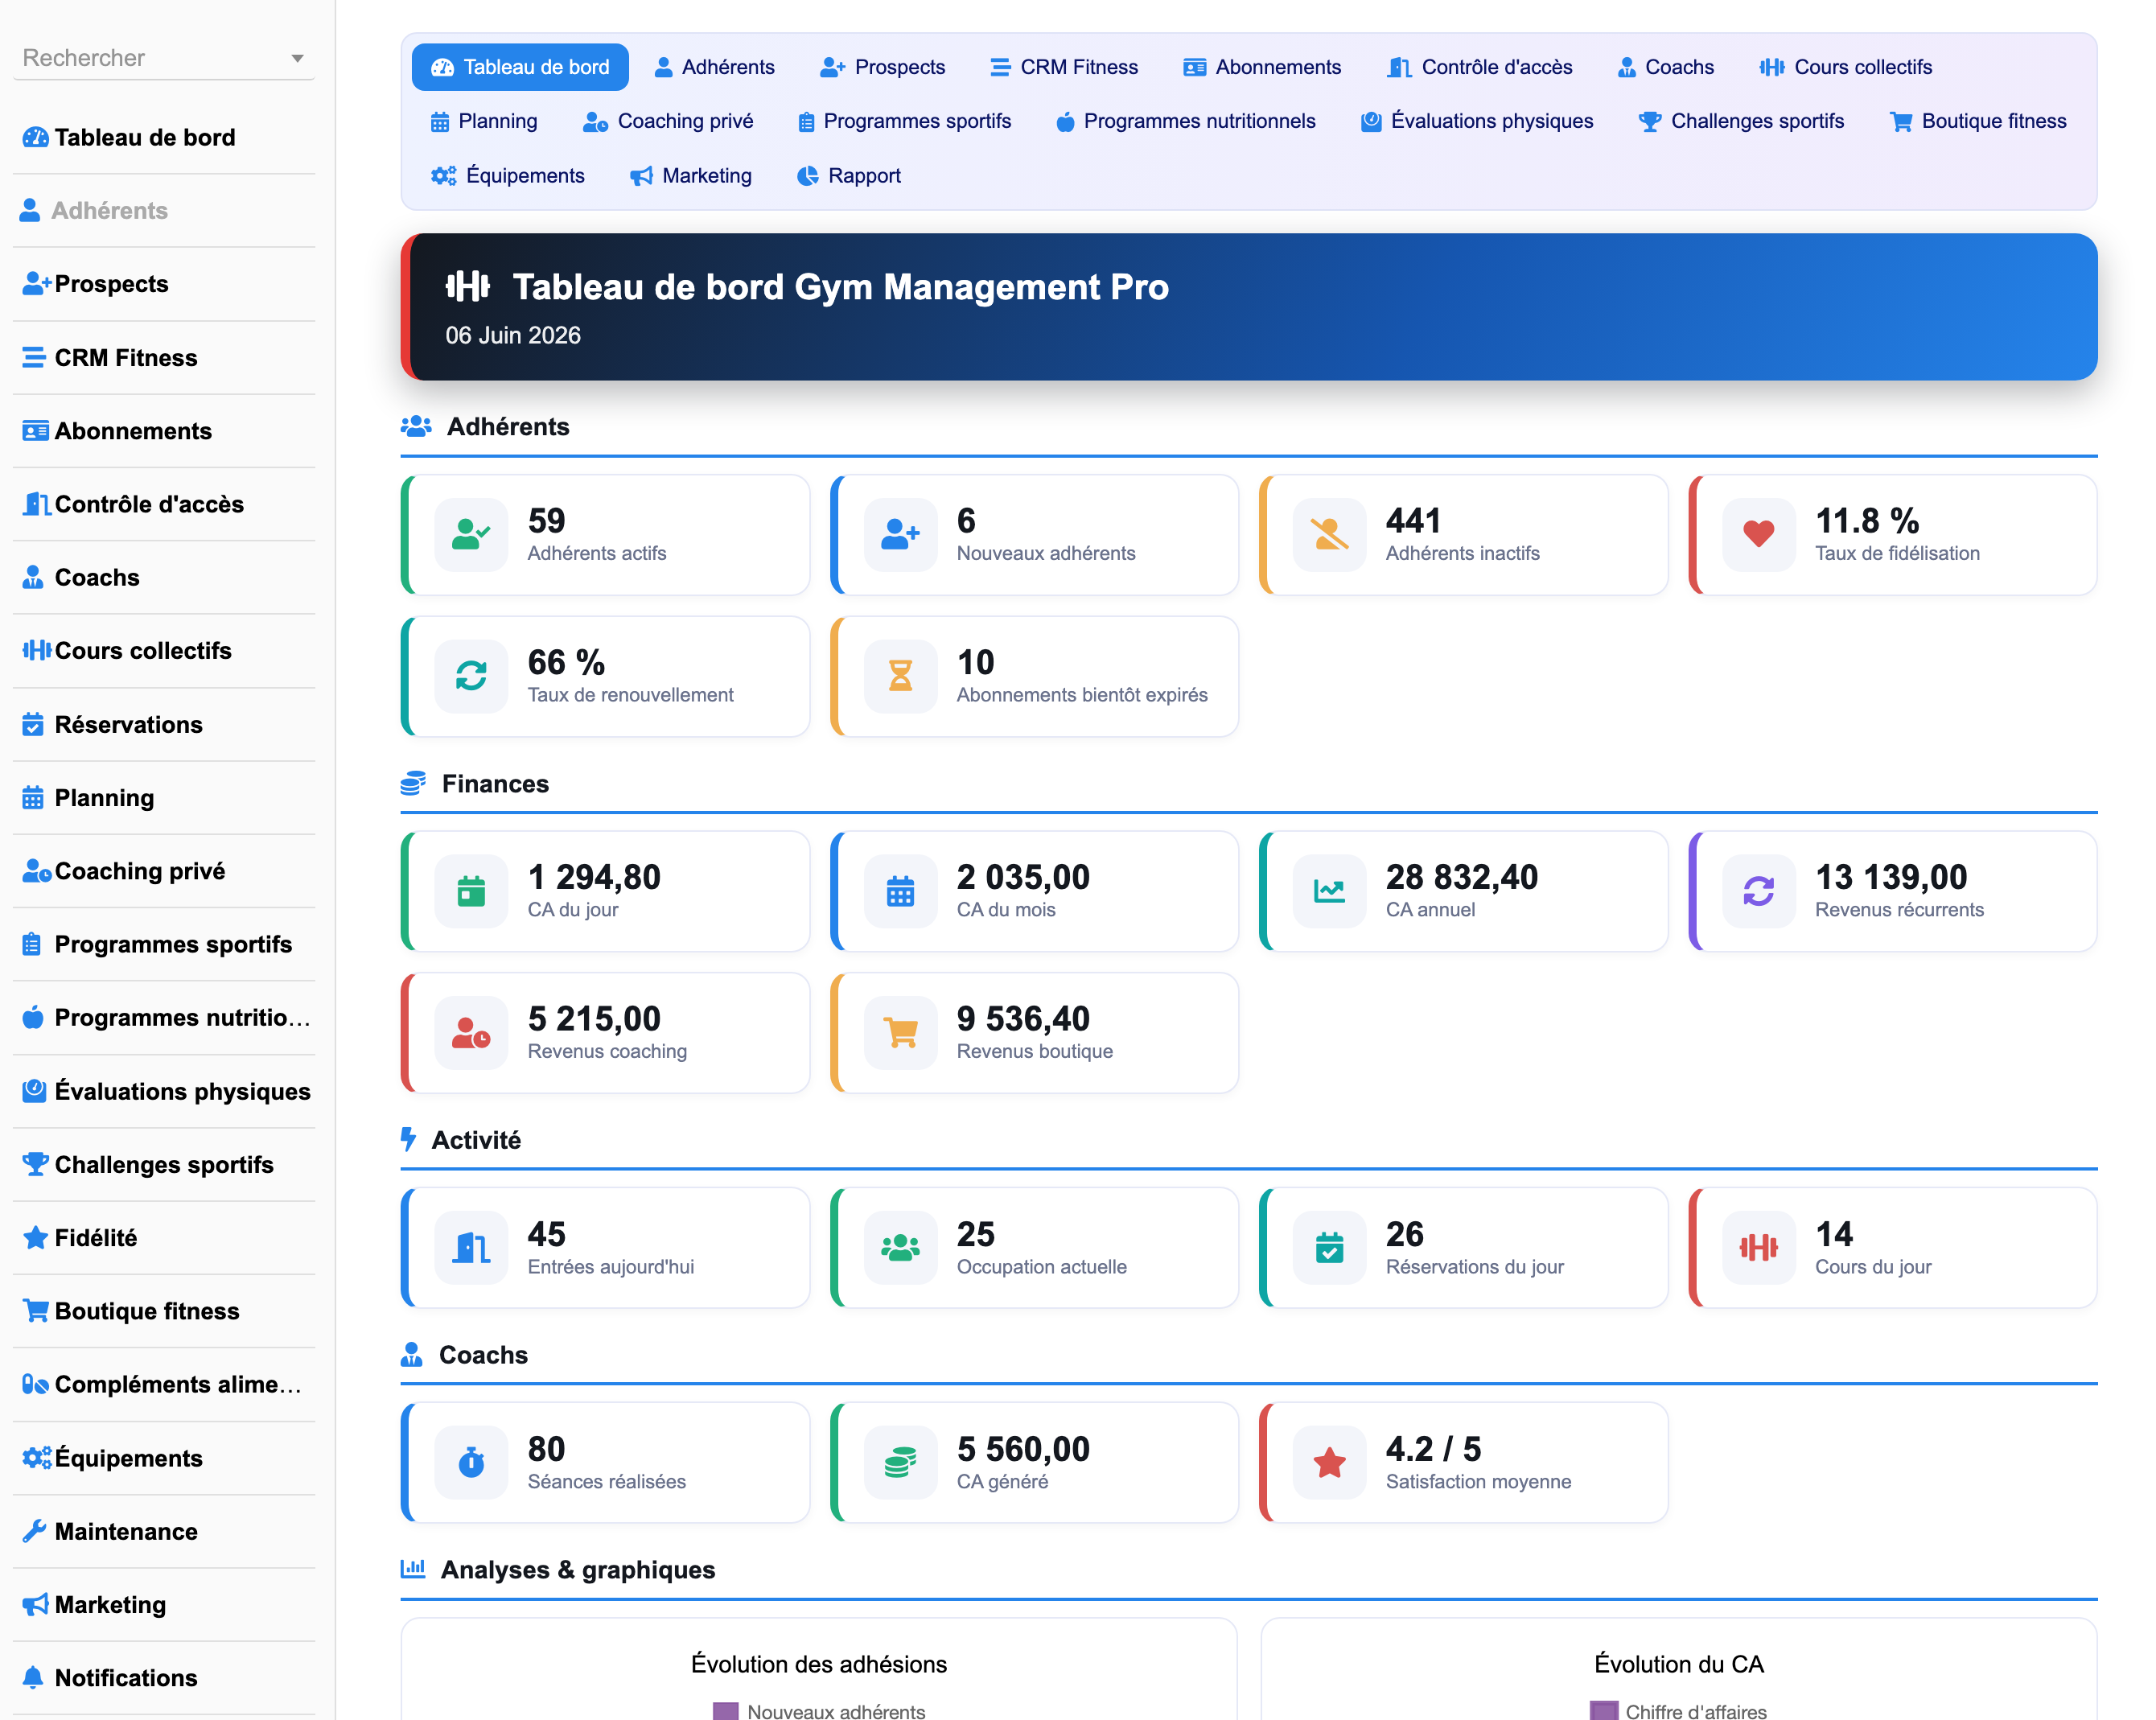This screenshot has height=1720, width=2156.
Task: Click the heart icon in Taux de fidélisation card
Action: click(1758, 534)
